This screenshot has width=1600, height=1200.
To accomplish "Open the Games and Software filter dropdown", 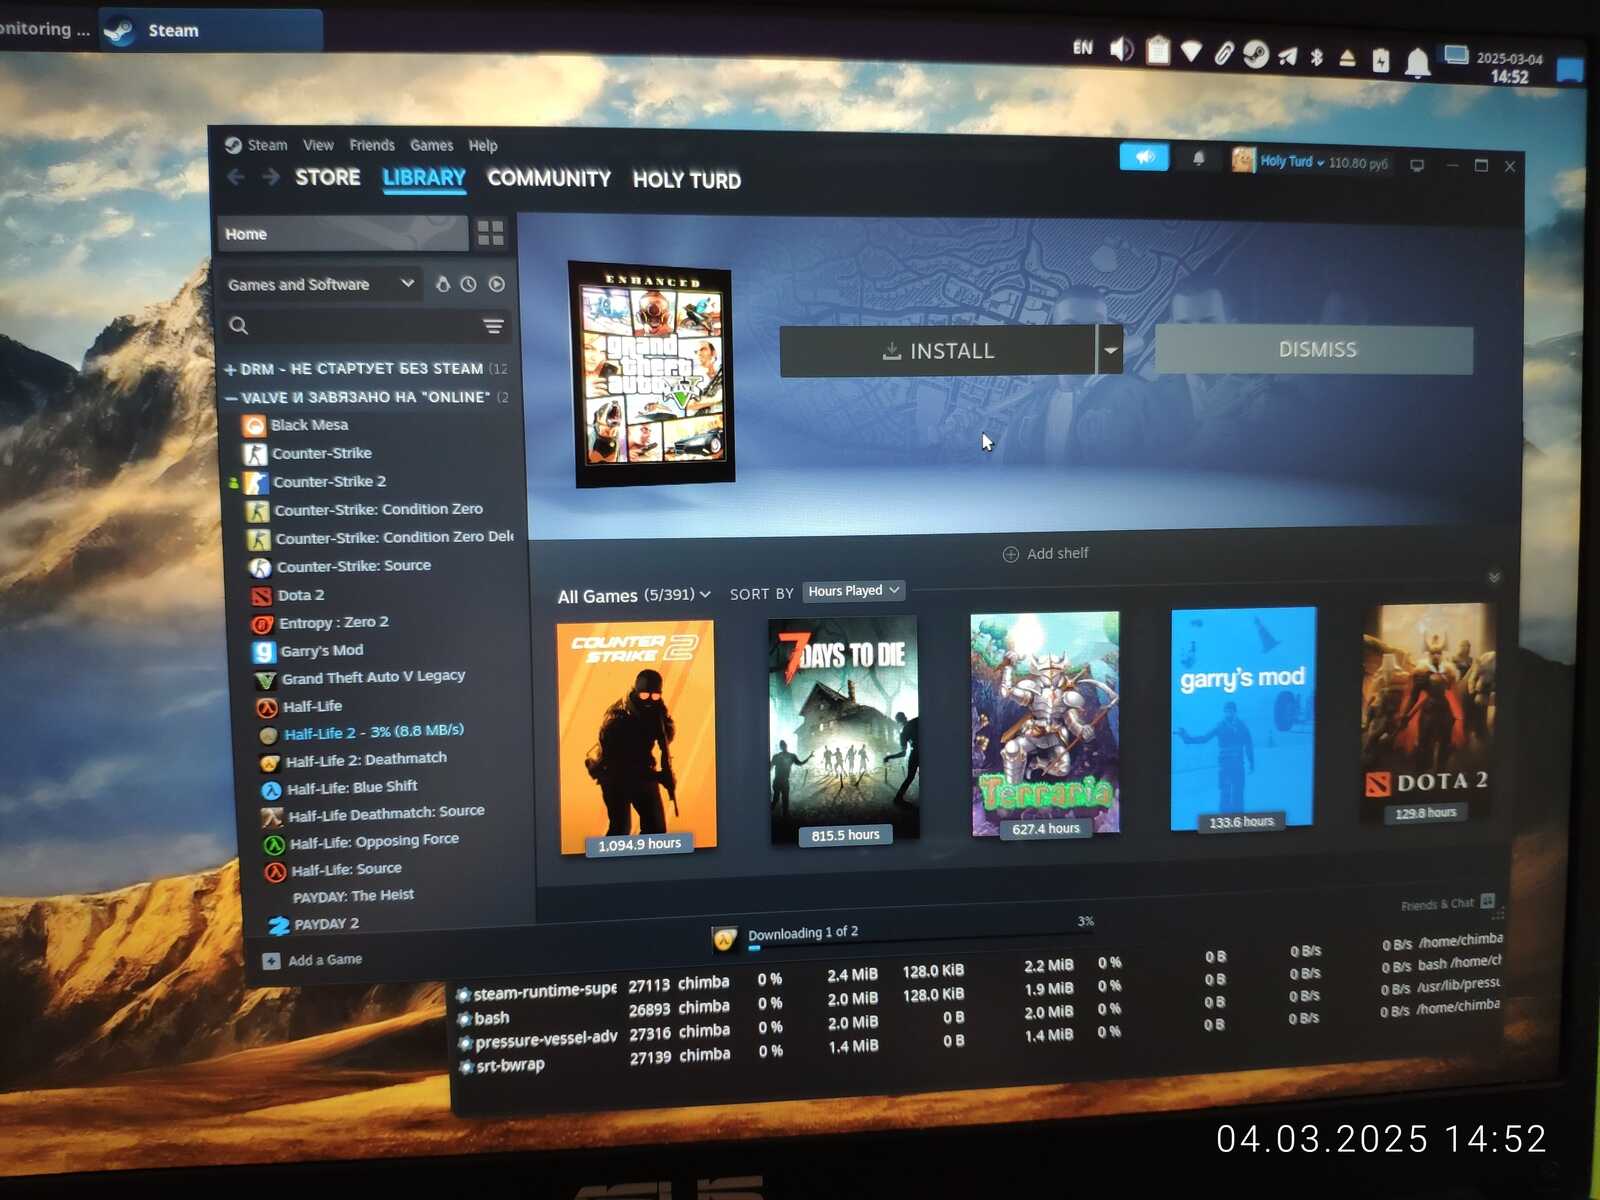I will [319, 284].
